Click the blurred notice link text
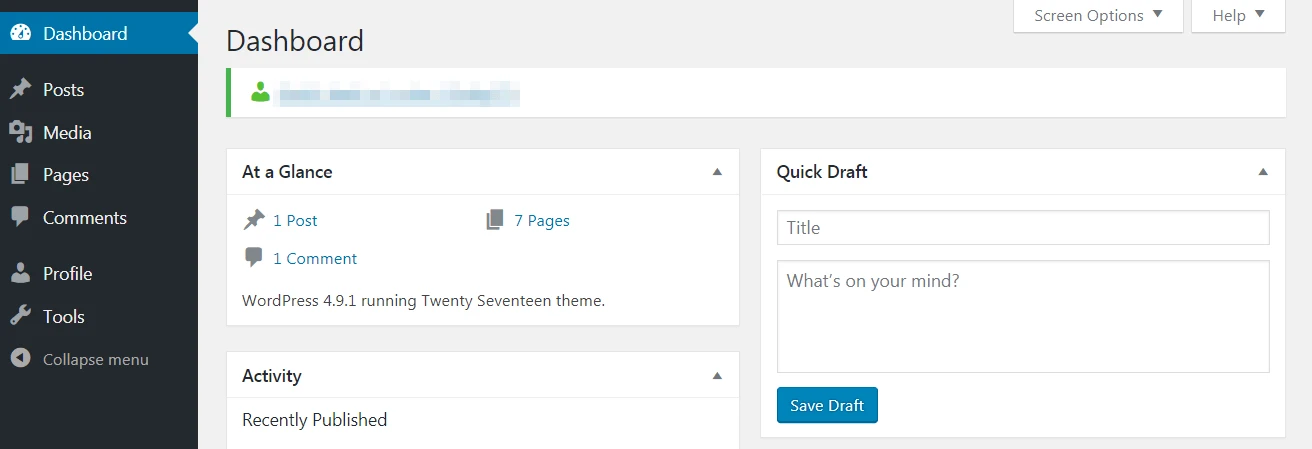The width and height of the screenshot is (1312, 449). click(399, 95)
